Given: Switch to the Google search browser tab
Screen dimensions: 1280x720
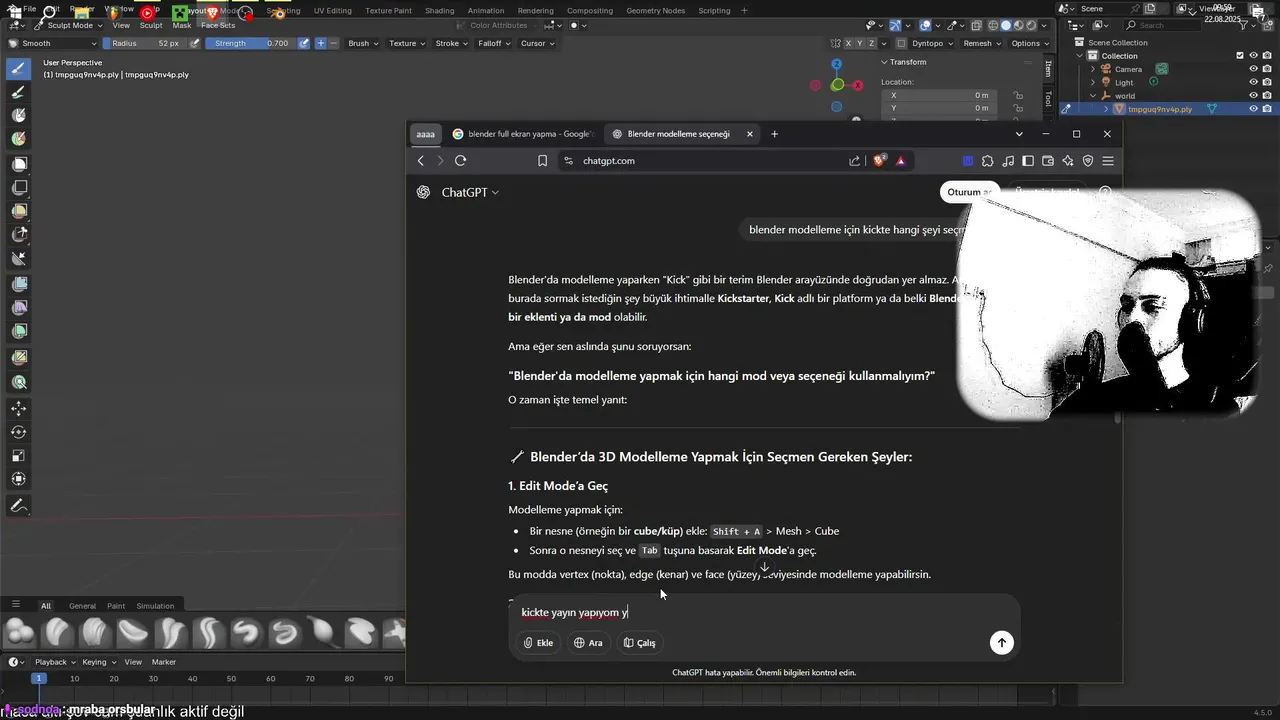Looking at the screenshot, I should pos(522,134).
